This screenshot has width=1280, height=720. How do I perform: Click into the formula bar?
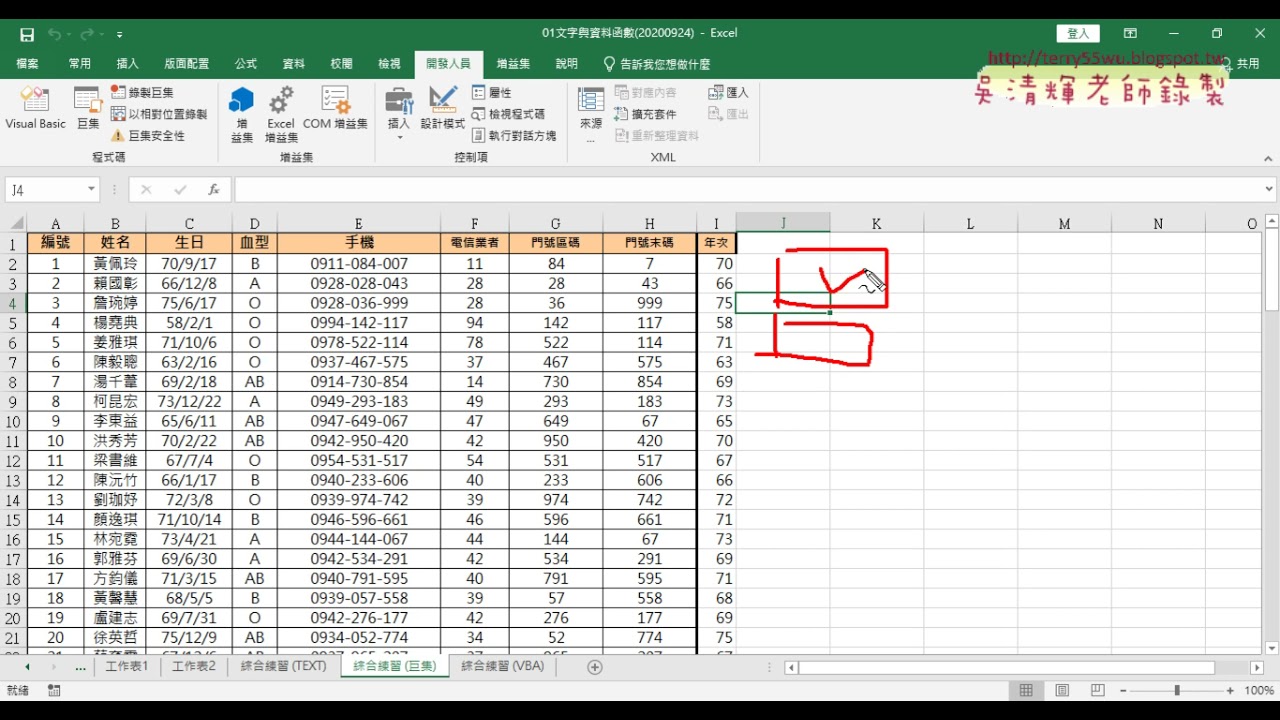(x=747, y=189)
